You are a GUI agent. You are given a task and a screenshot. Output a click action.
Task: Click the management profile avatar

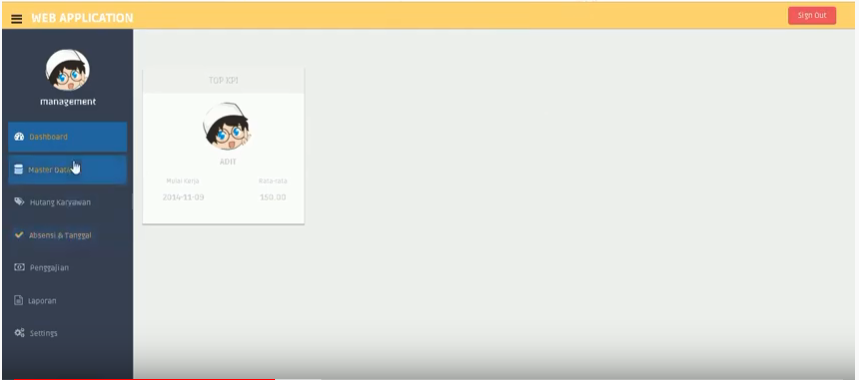[x=68, y=70]
